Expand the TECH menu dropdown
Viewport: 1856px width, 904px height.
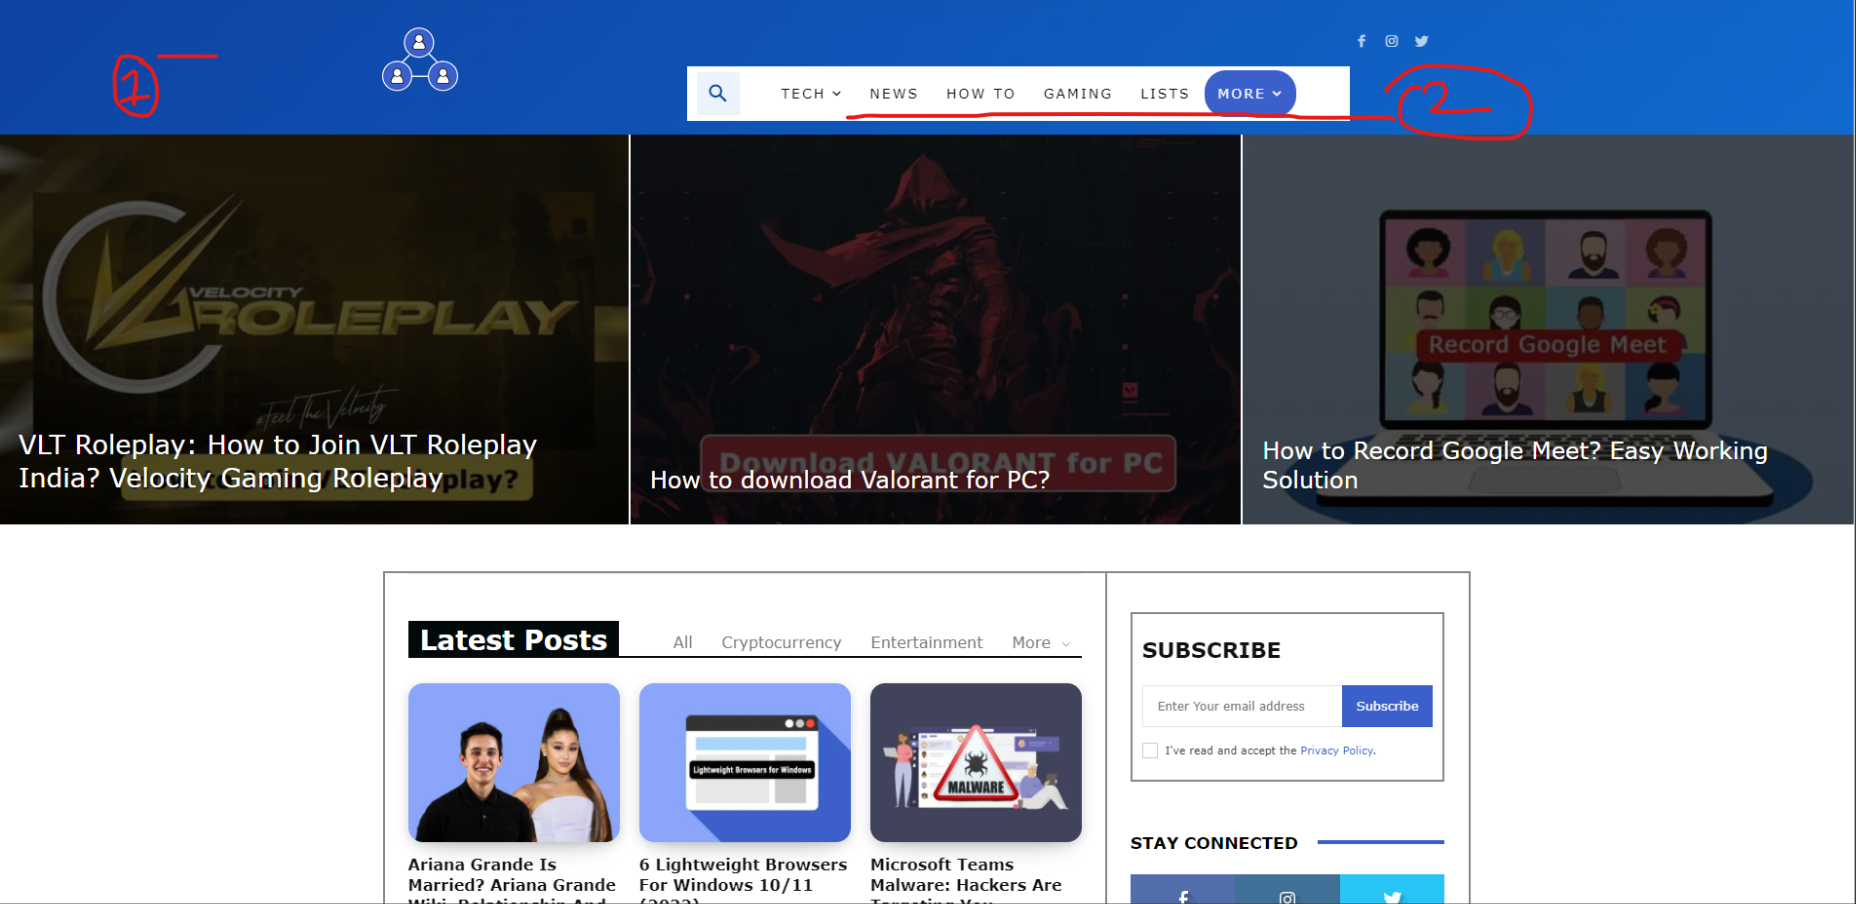[811, 94]
